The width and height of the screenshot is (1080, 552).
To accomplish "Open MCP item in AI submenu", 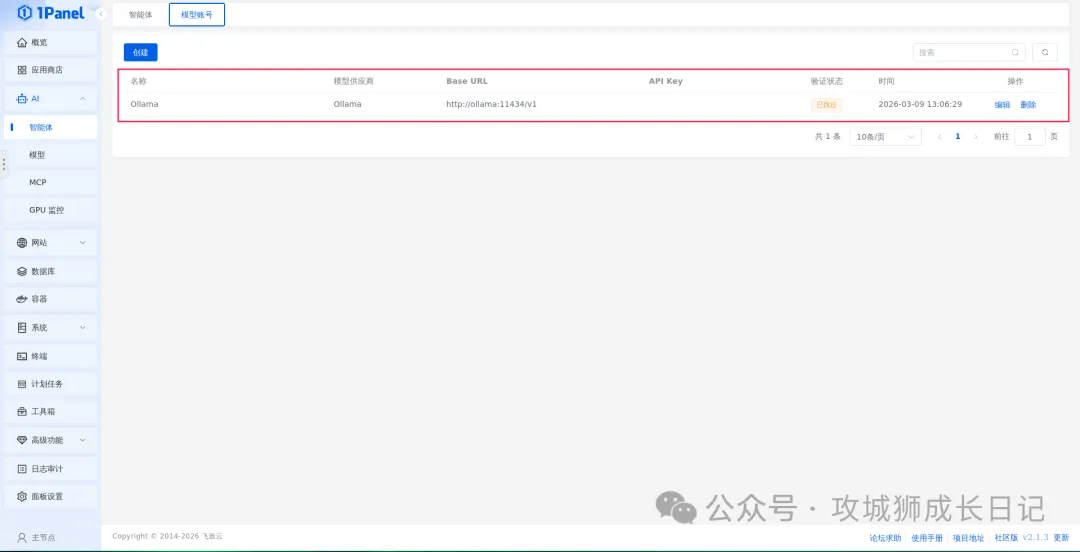I will coord(38,183).
